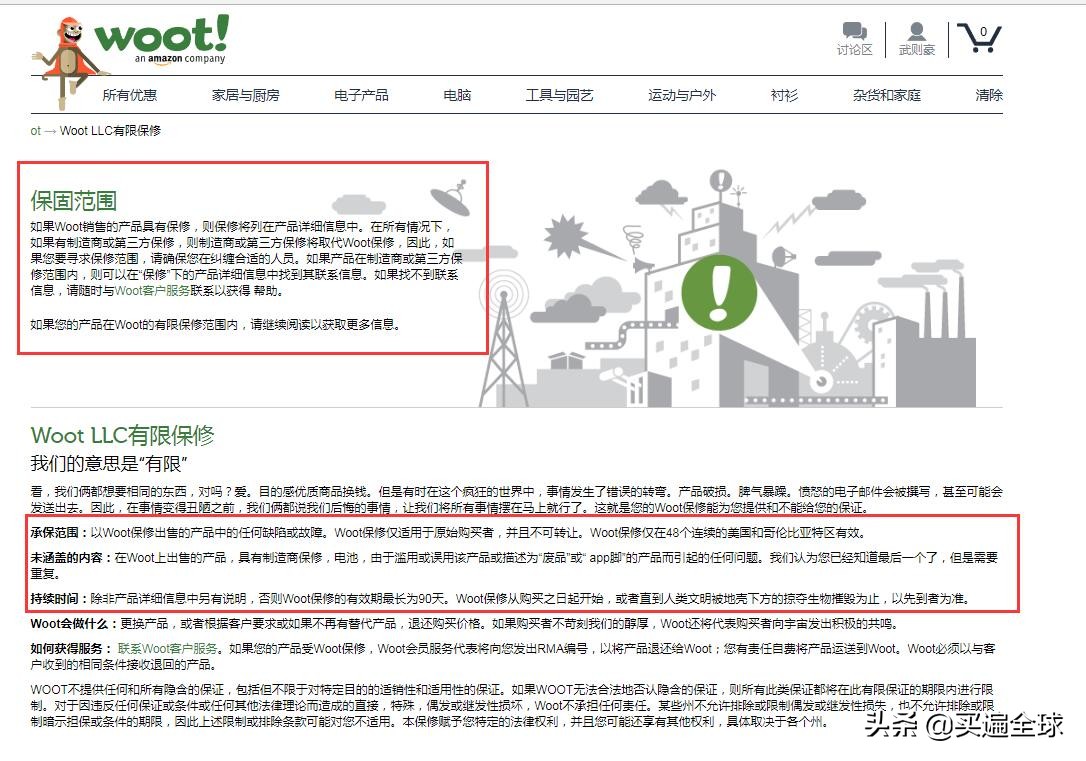Select the 衬衫 menu item
The image size is (1086, 761).
(x=784, y=94)
